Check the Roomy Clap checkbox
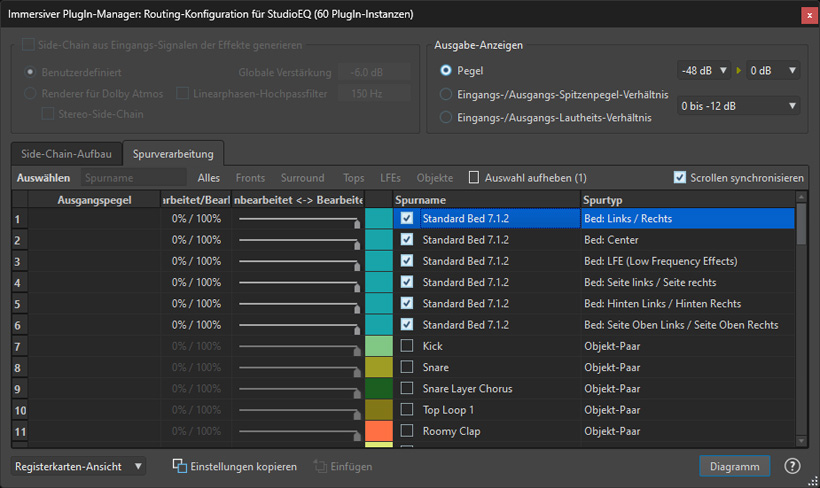Viewport: 820px width, 488px height. [x=406, y=431]
